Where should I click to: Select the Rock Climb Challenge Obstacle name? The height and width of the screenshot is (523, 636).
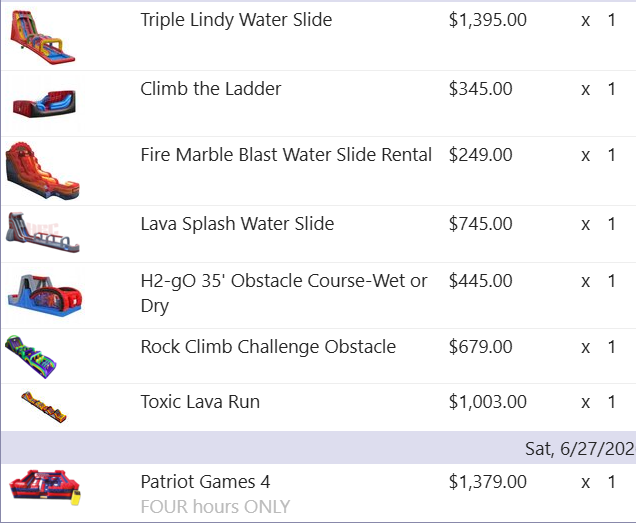point(268,347)
